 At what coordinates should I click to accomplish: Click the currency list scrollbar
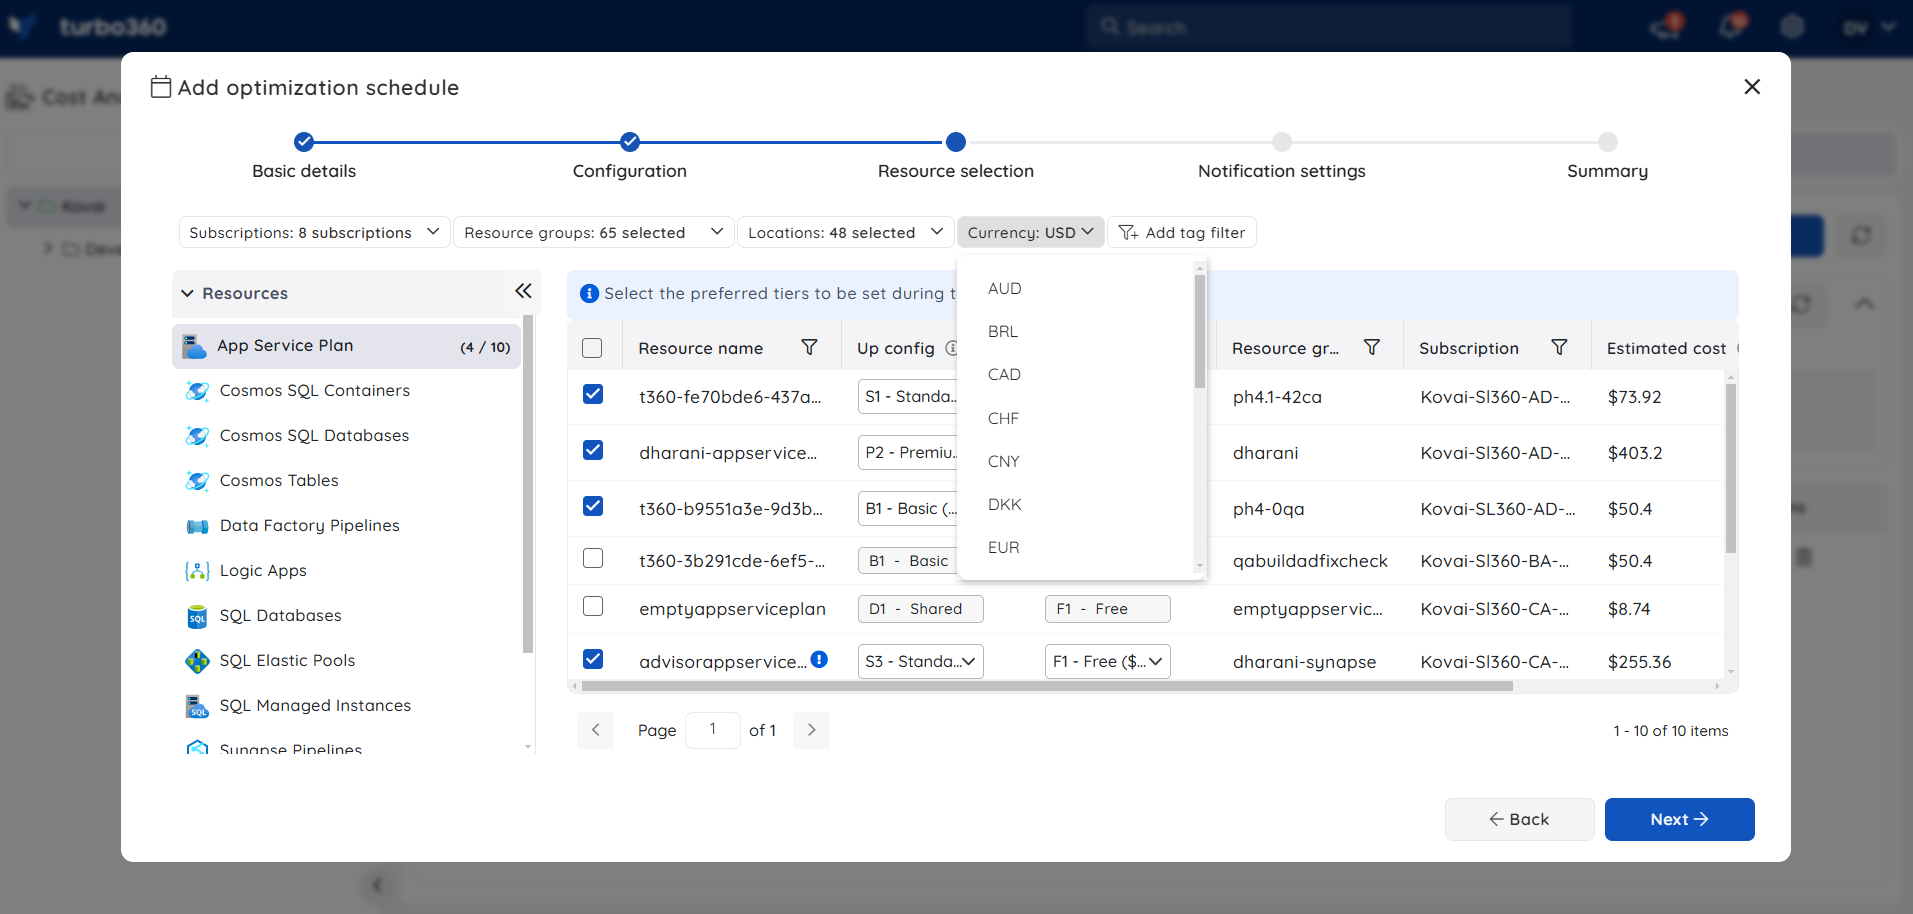coord(1200,331)
